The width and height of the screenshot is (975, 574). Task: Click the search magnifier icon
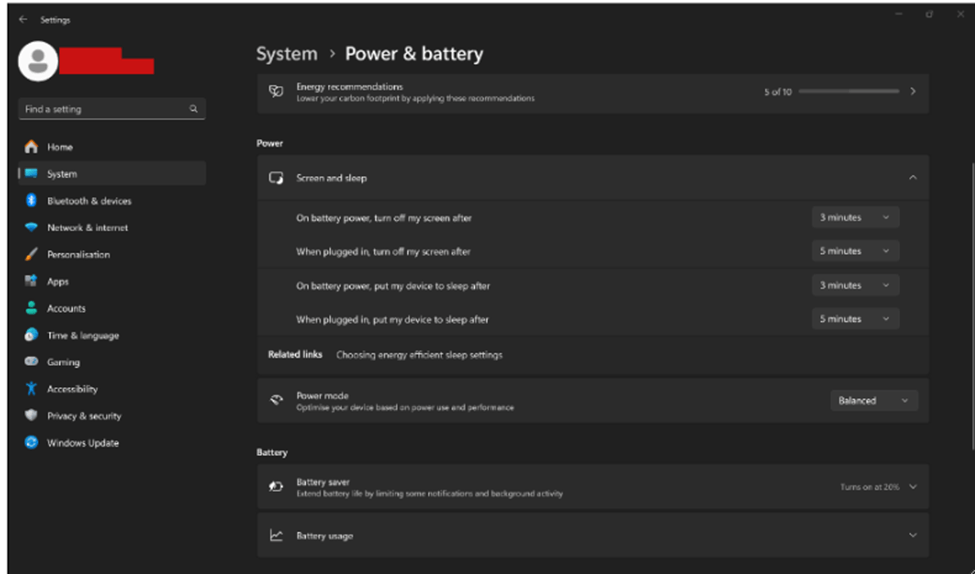(193, 109)
